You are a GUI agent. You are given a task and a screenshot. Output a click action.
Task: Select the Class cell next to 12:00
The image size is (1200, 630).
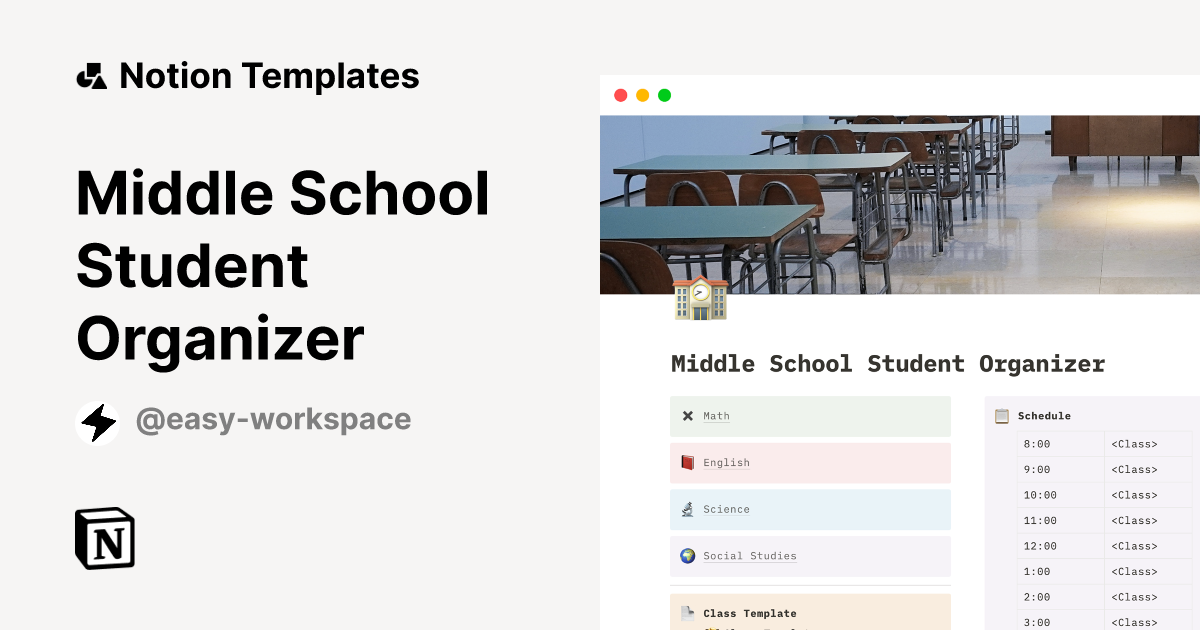[x=1134, y=546]
